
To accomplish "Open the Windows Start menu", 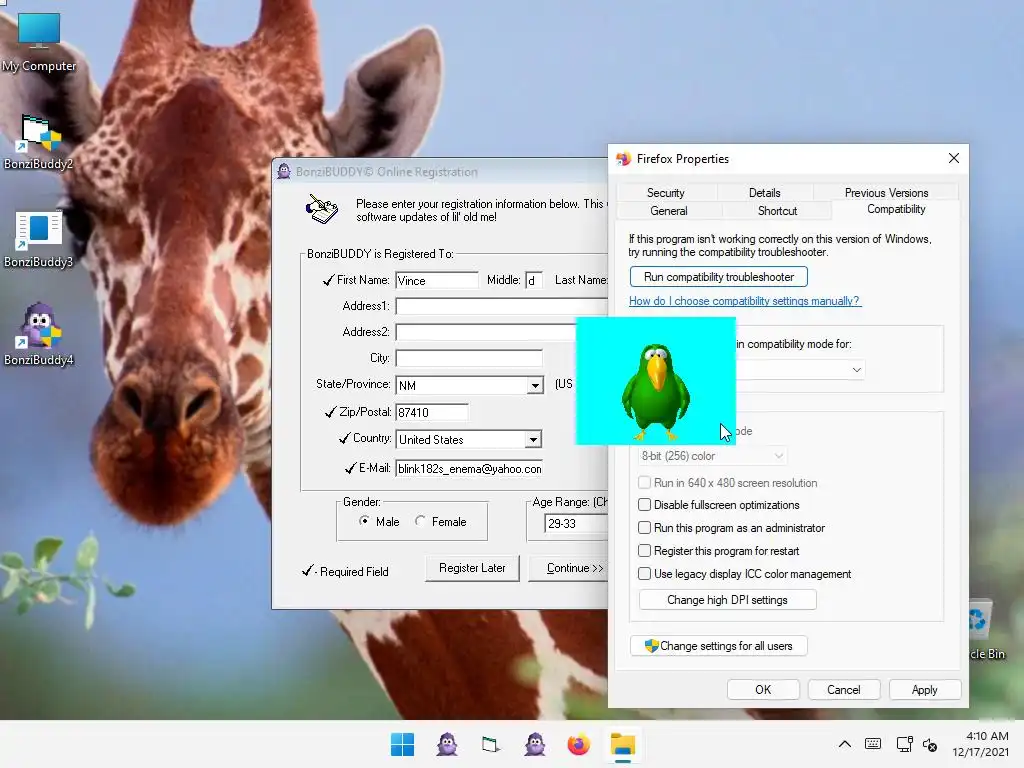I will pos(402,744).
